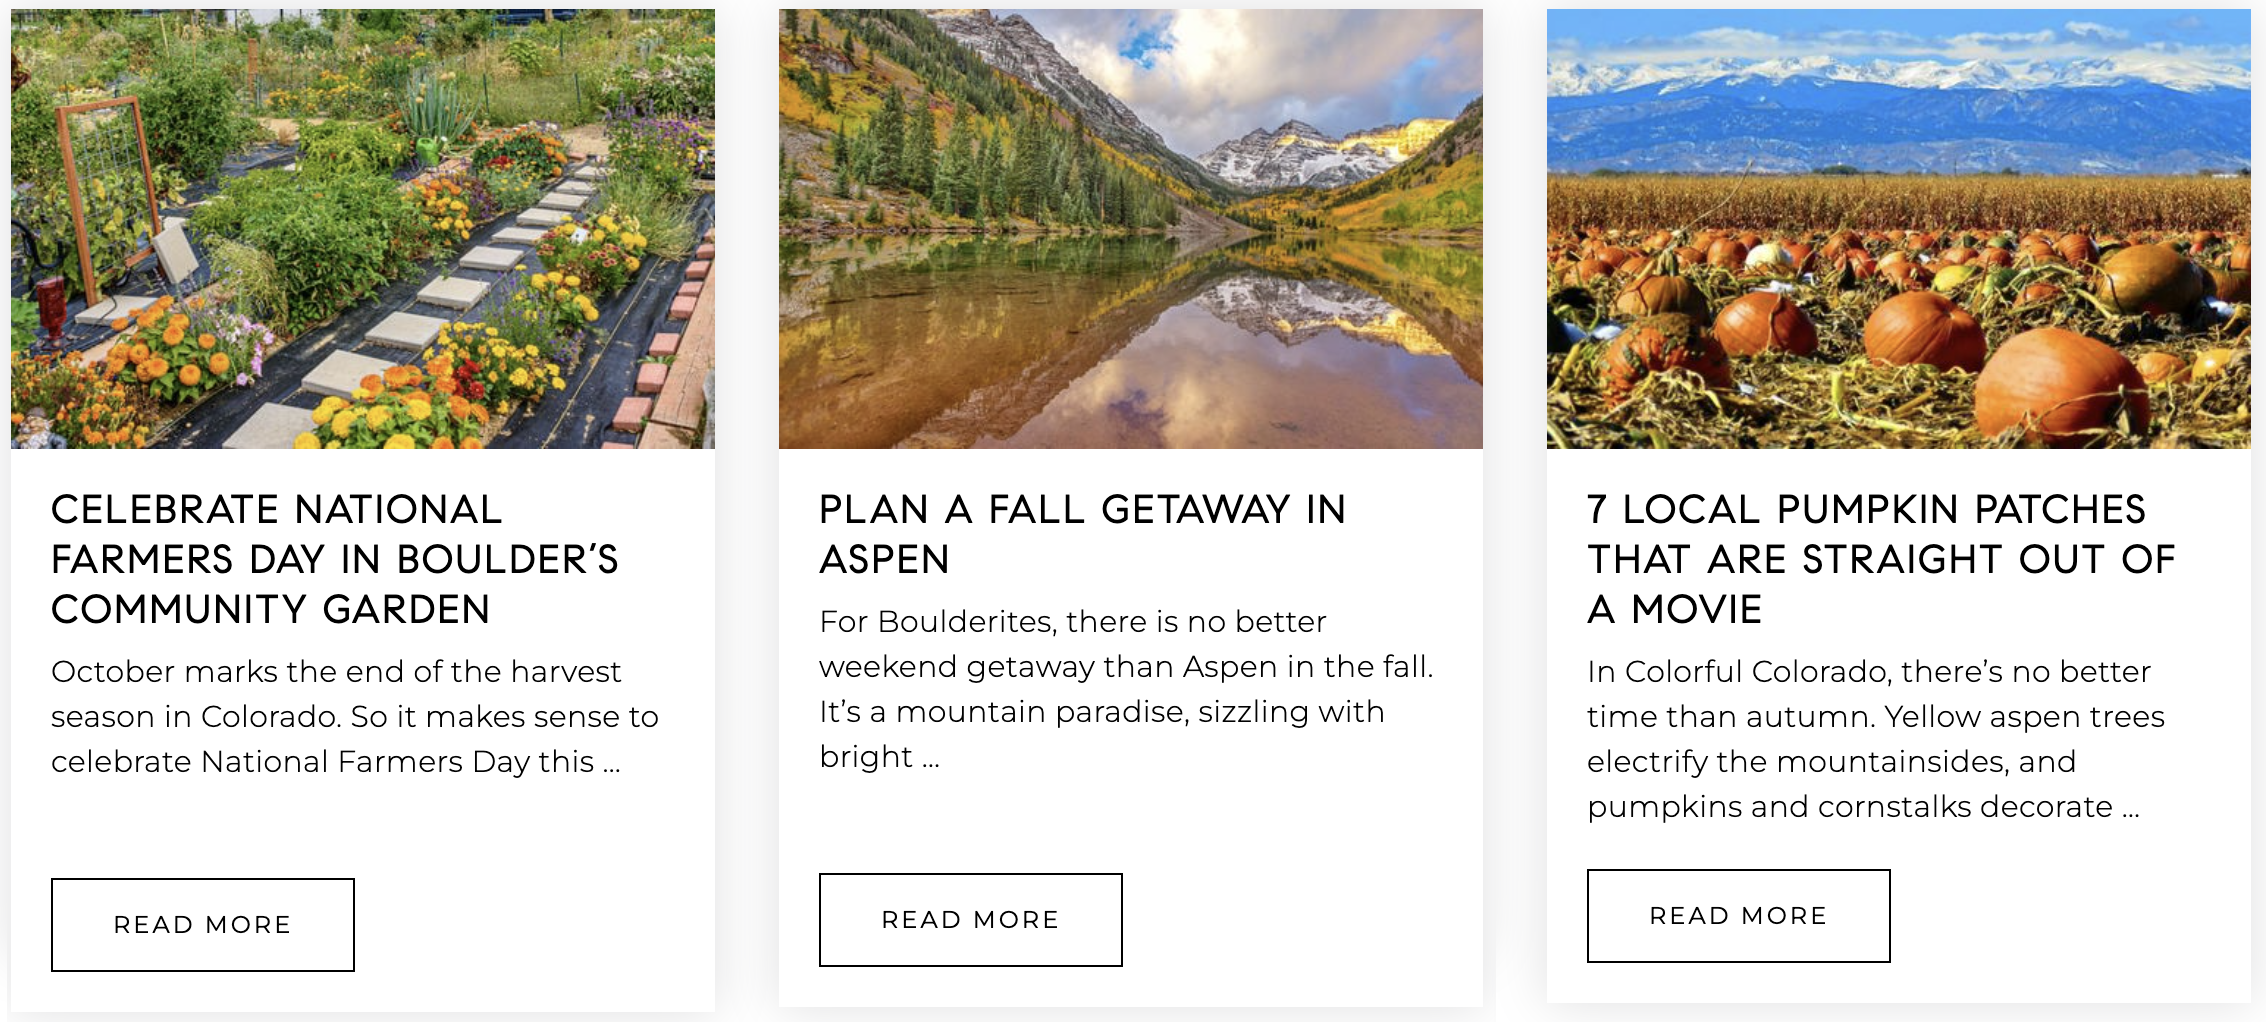2266x1022 pixels.
Task: Click the 'In Colorful Colorado' excerpt paragraph
Action: click(1875, 738)
